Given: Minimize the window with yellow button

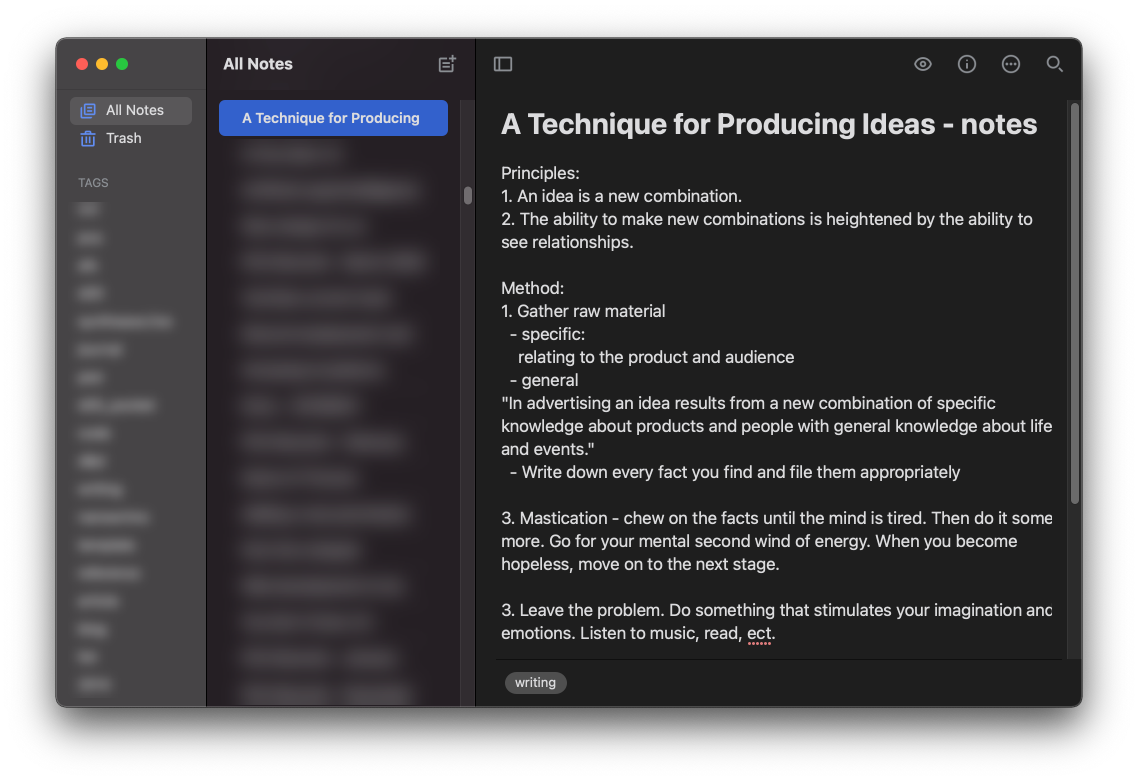Looking at the screenshot, I should pos(102,64).
